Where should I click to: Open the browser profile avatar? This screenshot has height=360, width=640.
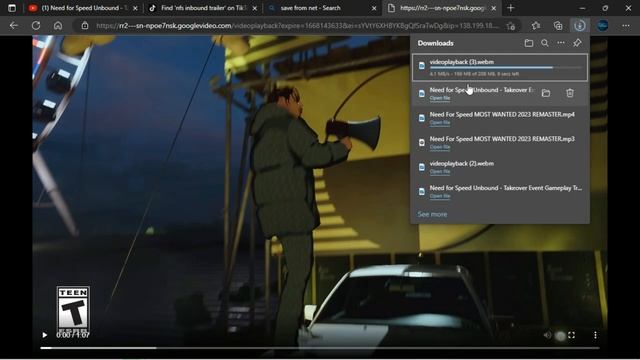[602, 26]
